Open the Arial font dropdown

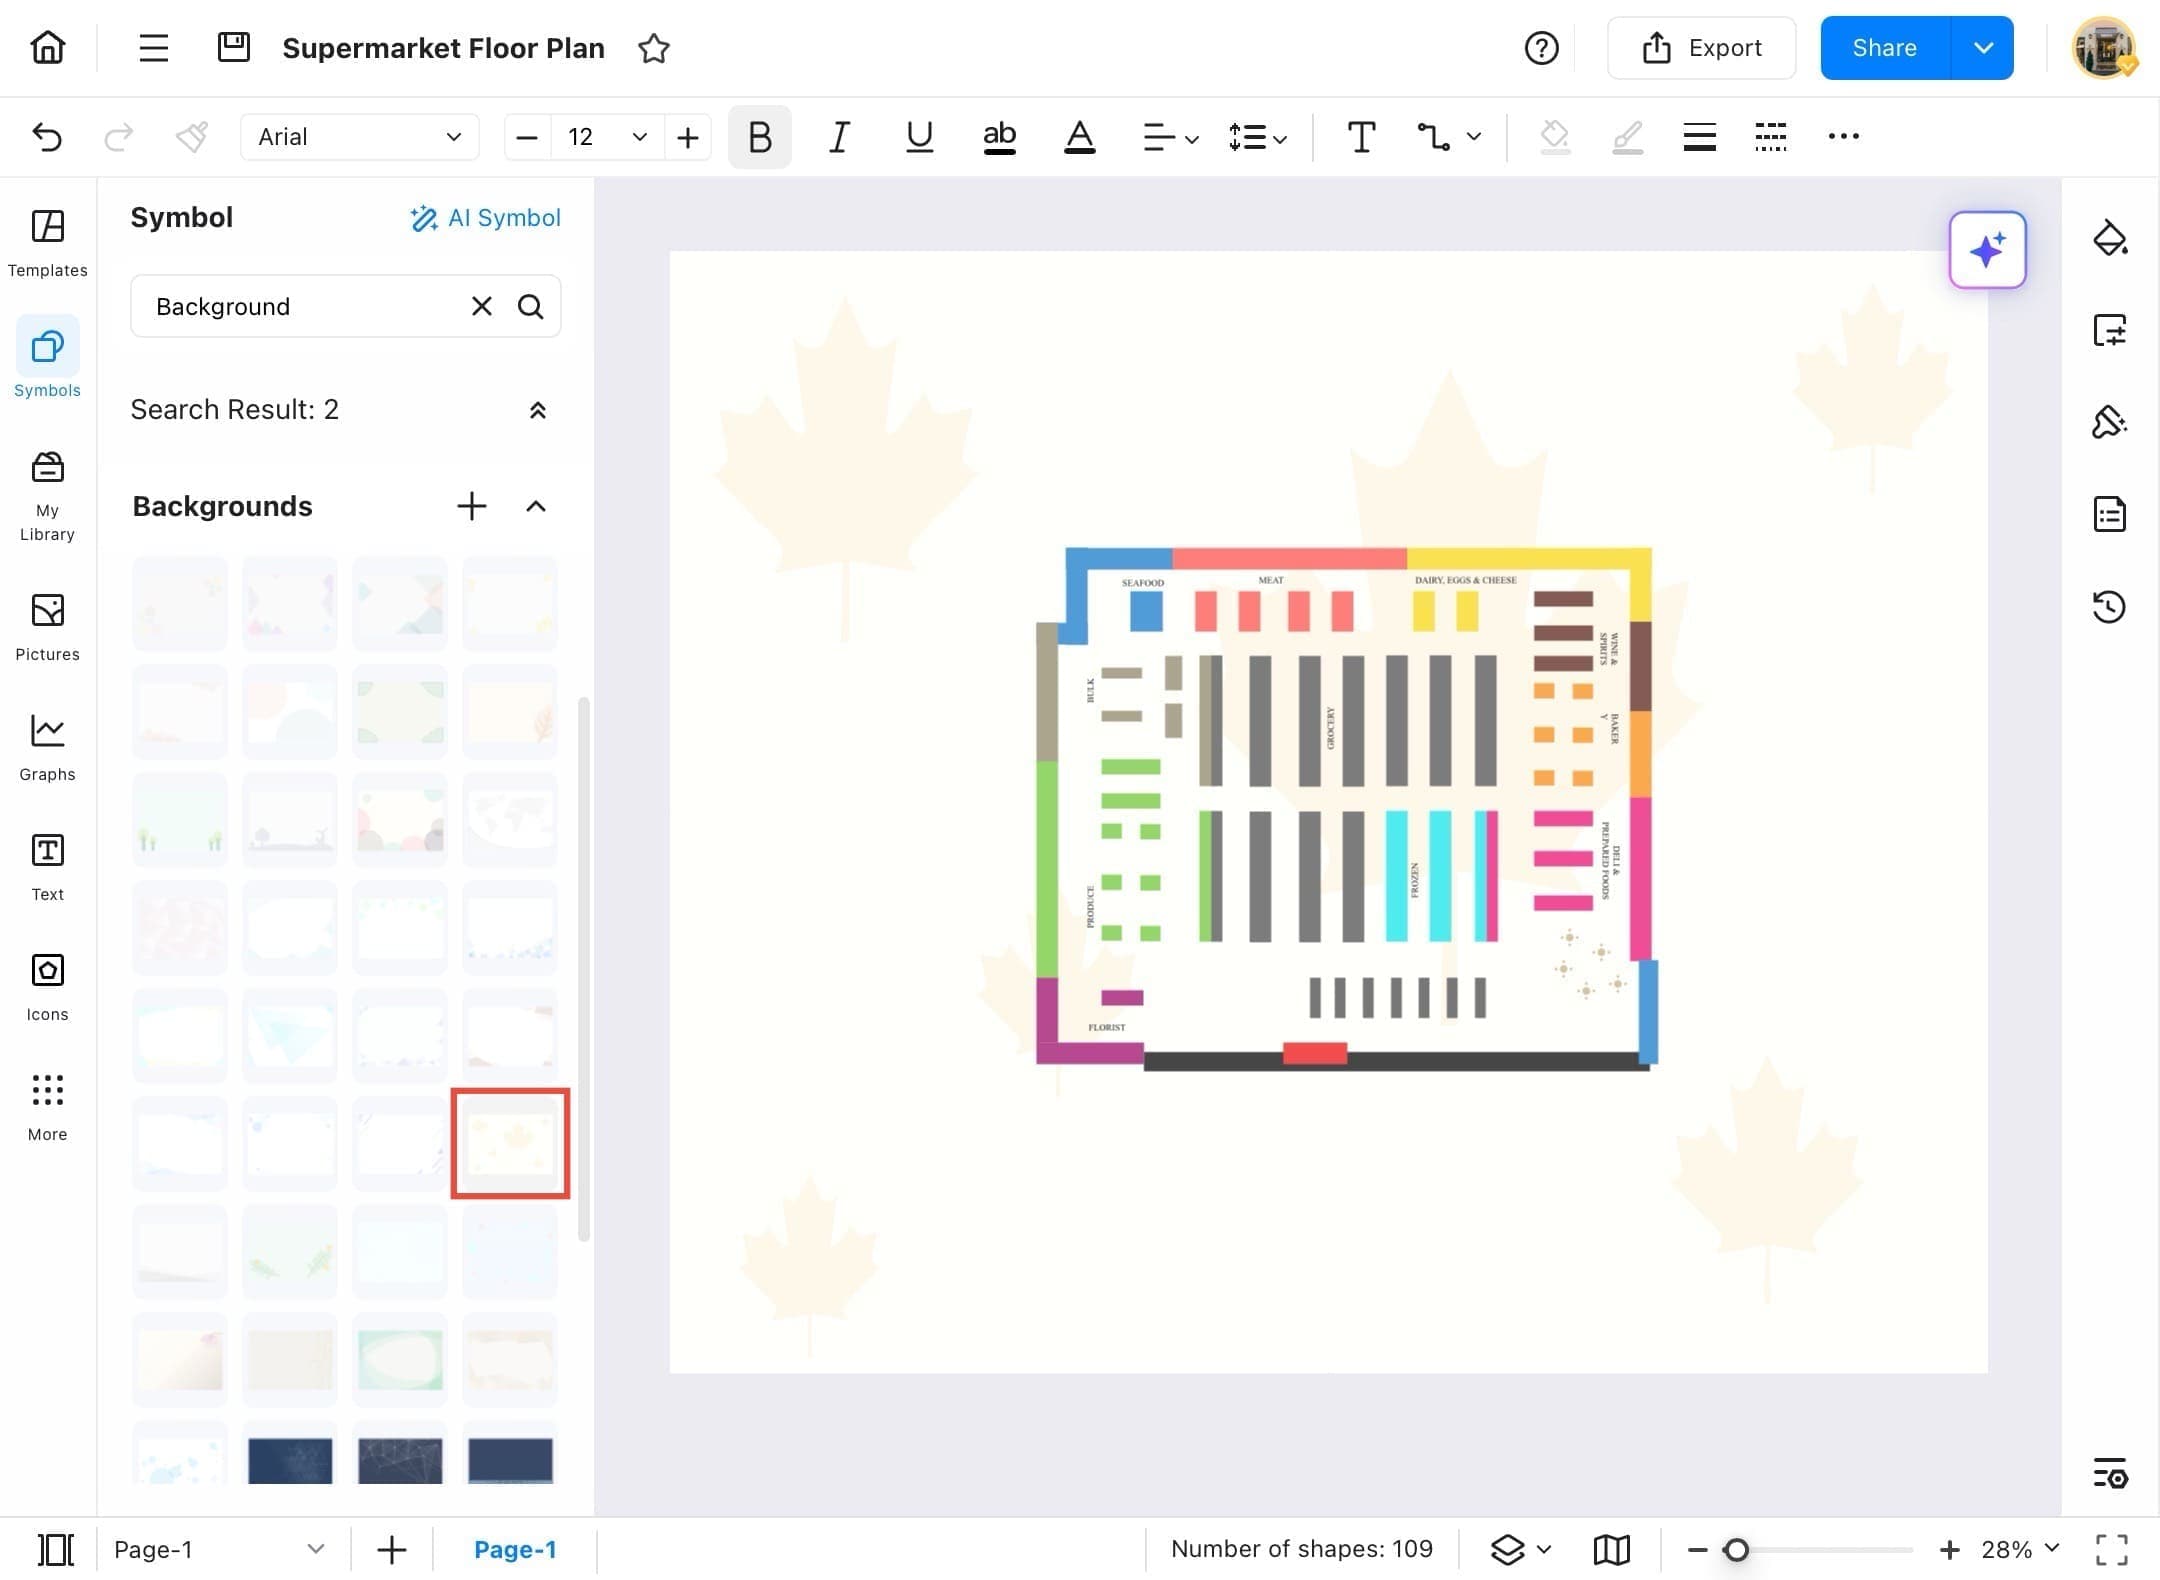359,137
